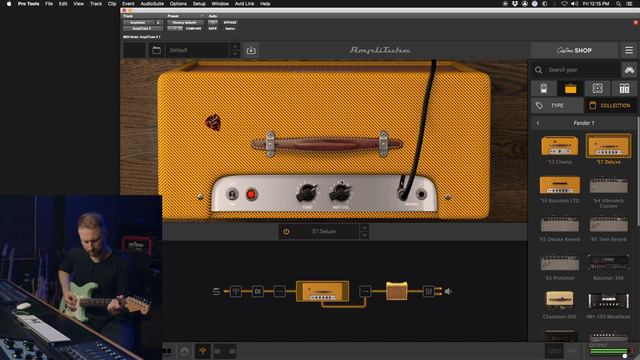Step to previous preset with up arrow
Viewport: 640px width, 360px height.
[x=235, y=47]
